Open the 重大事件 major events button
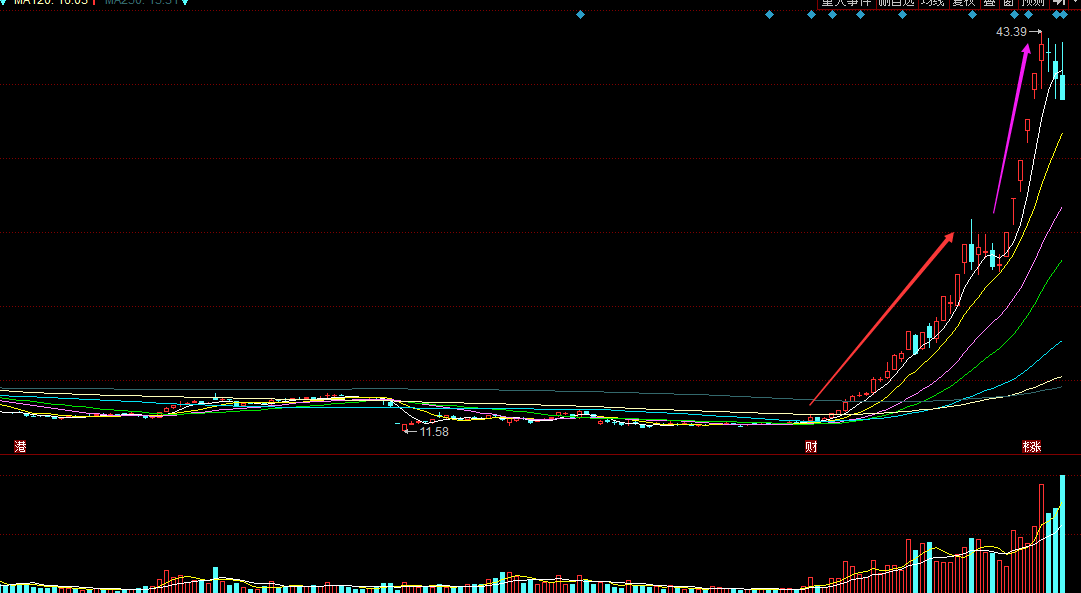Image resolution: width=1081 pixels, height=593 pixels. click(x=846, y=3)
